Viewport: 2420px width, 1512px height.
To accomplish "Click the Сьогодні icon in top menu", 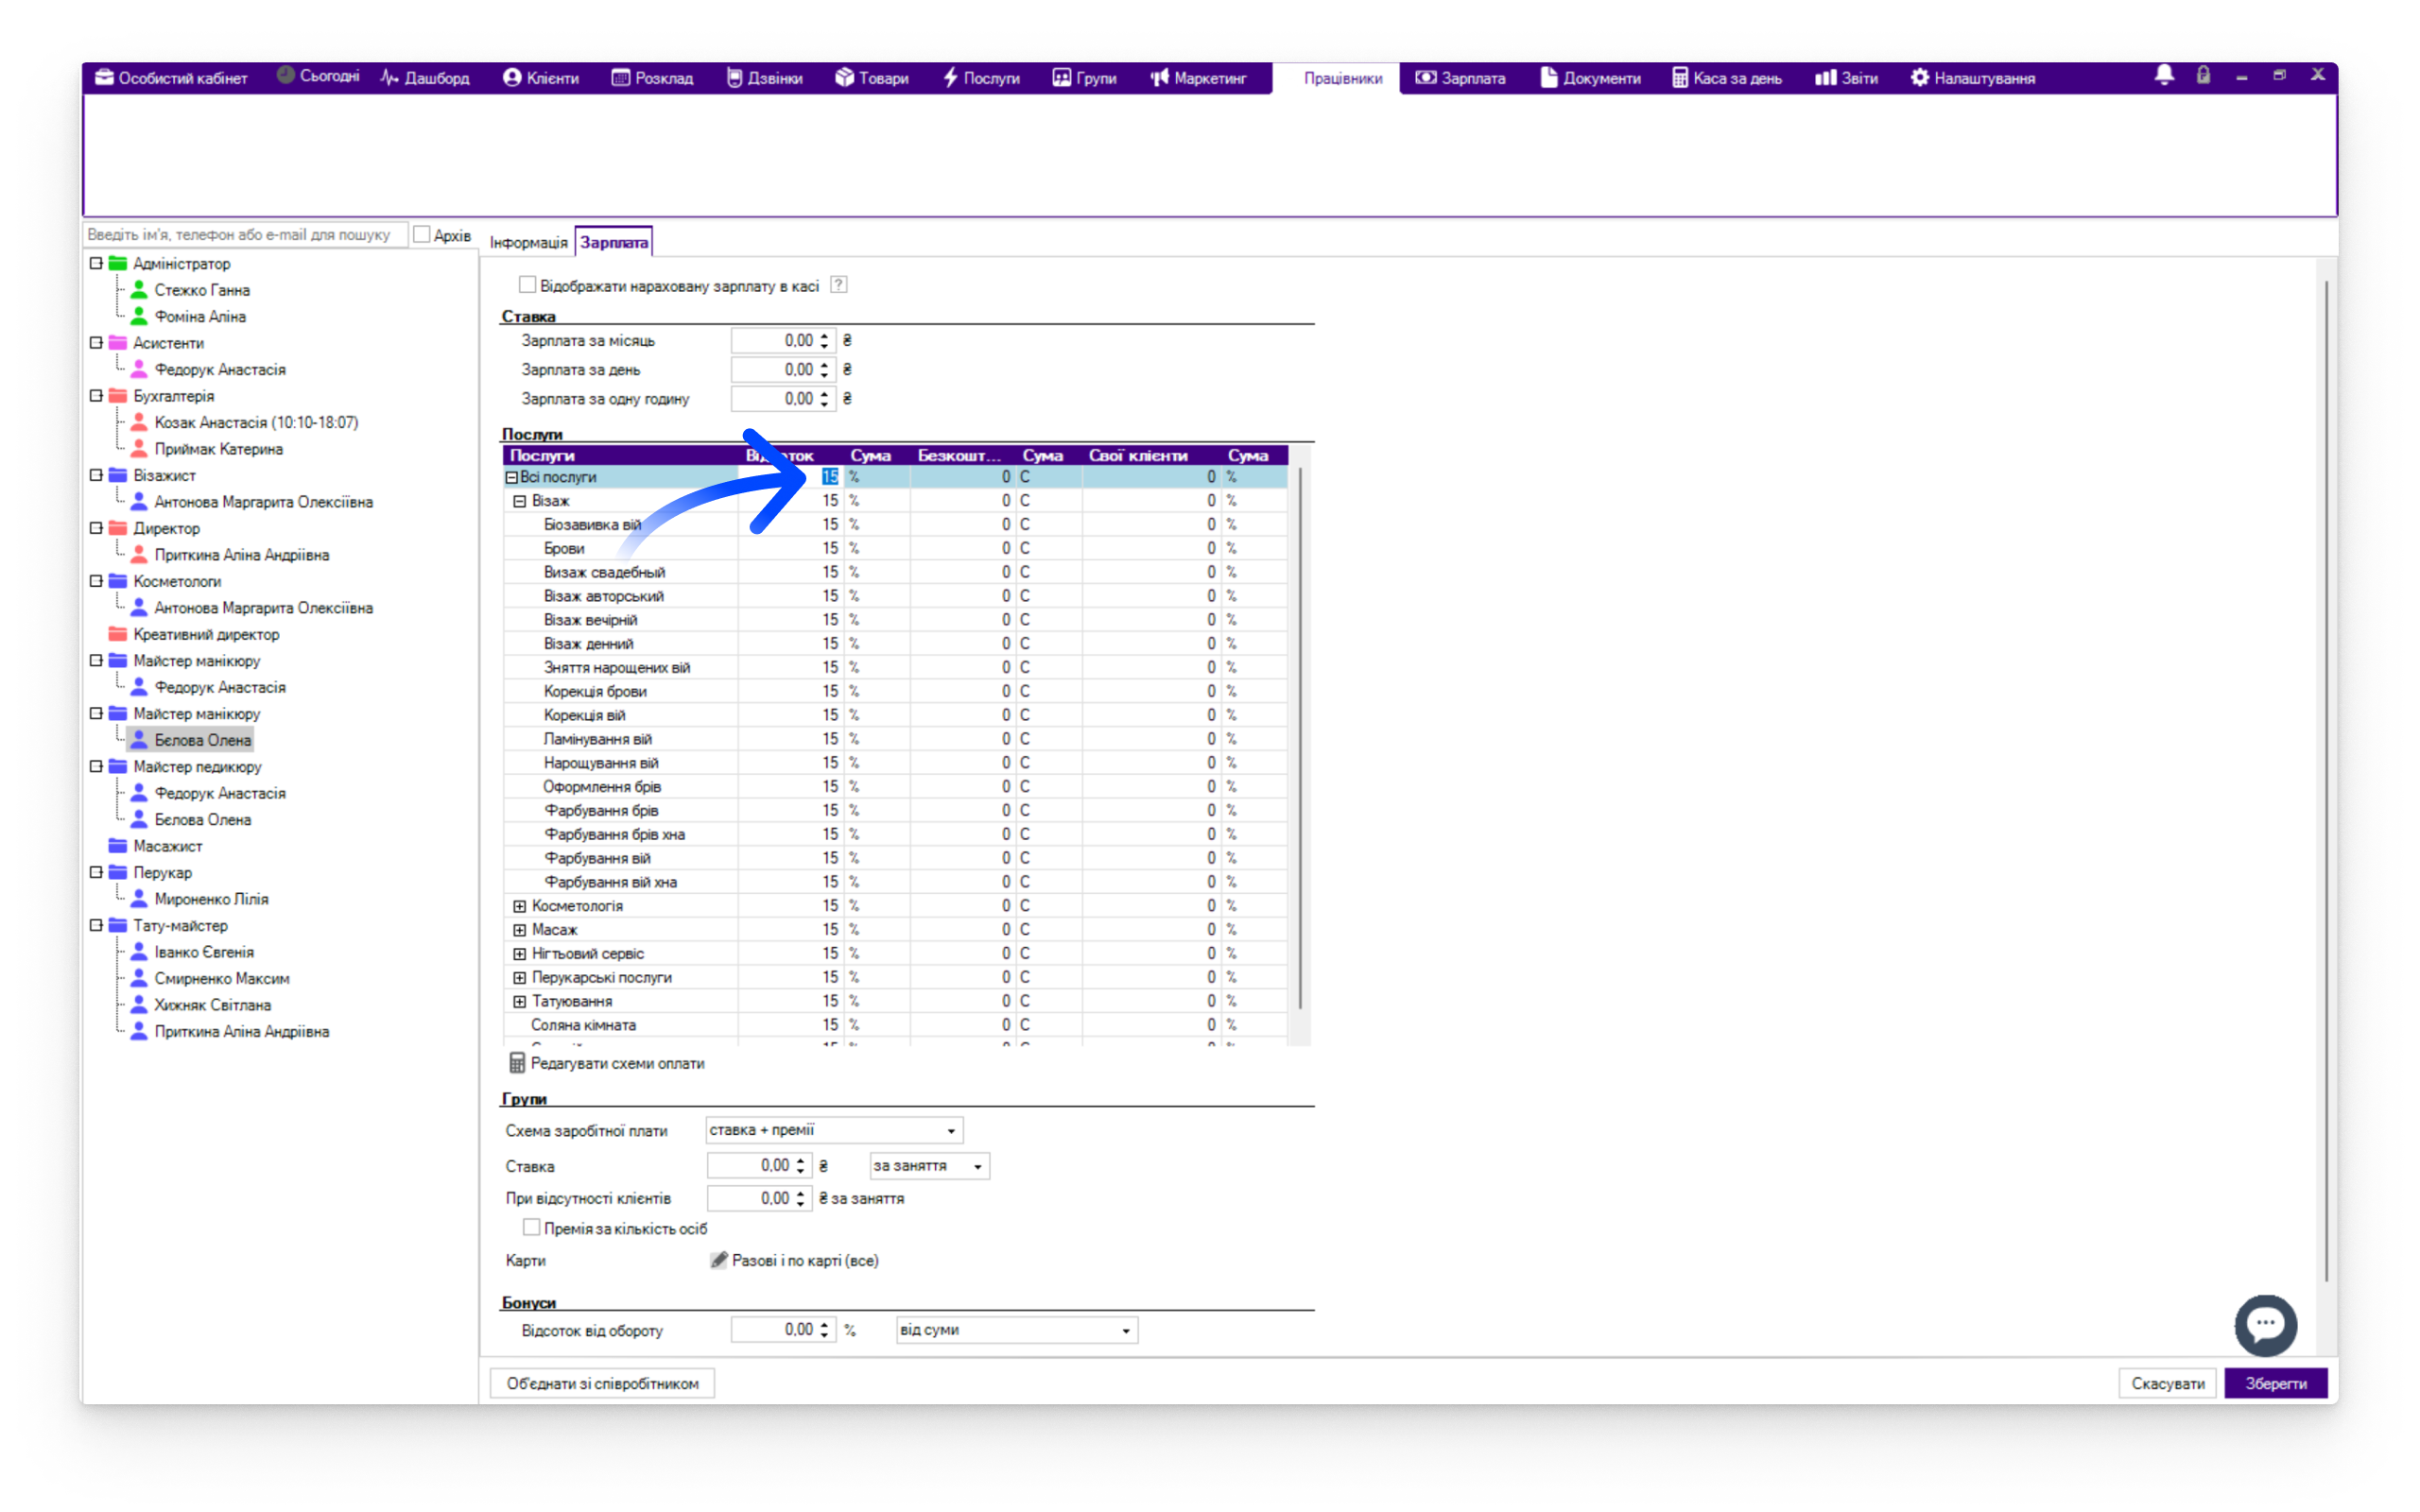I will coord(285,75).
